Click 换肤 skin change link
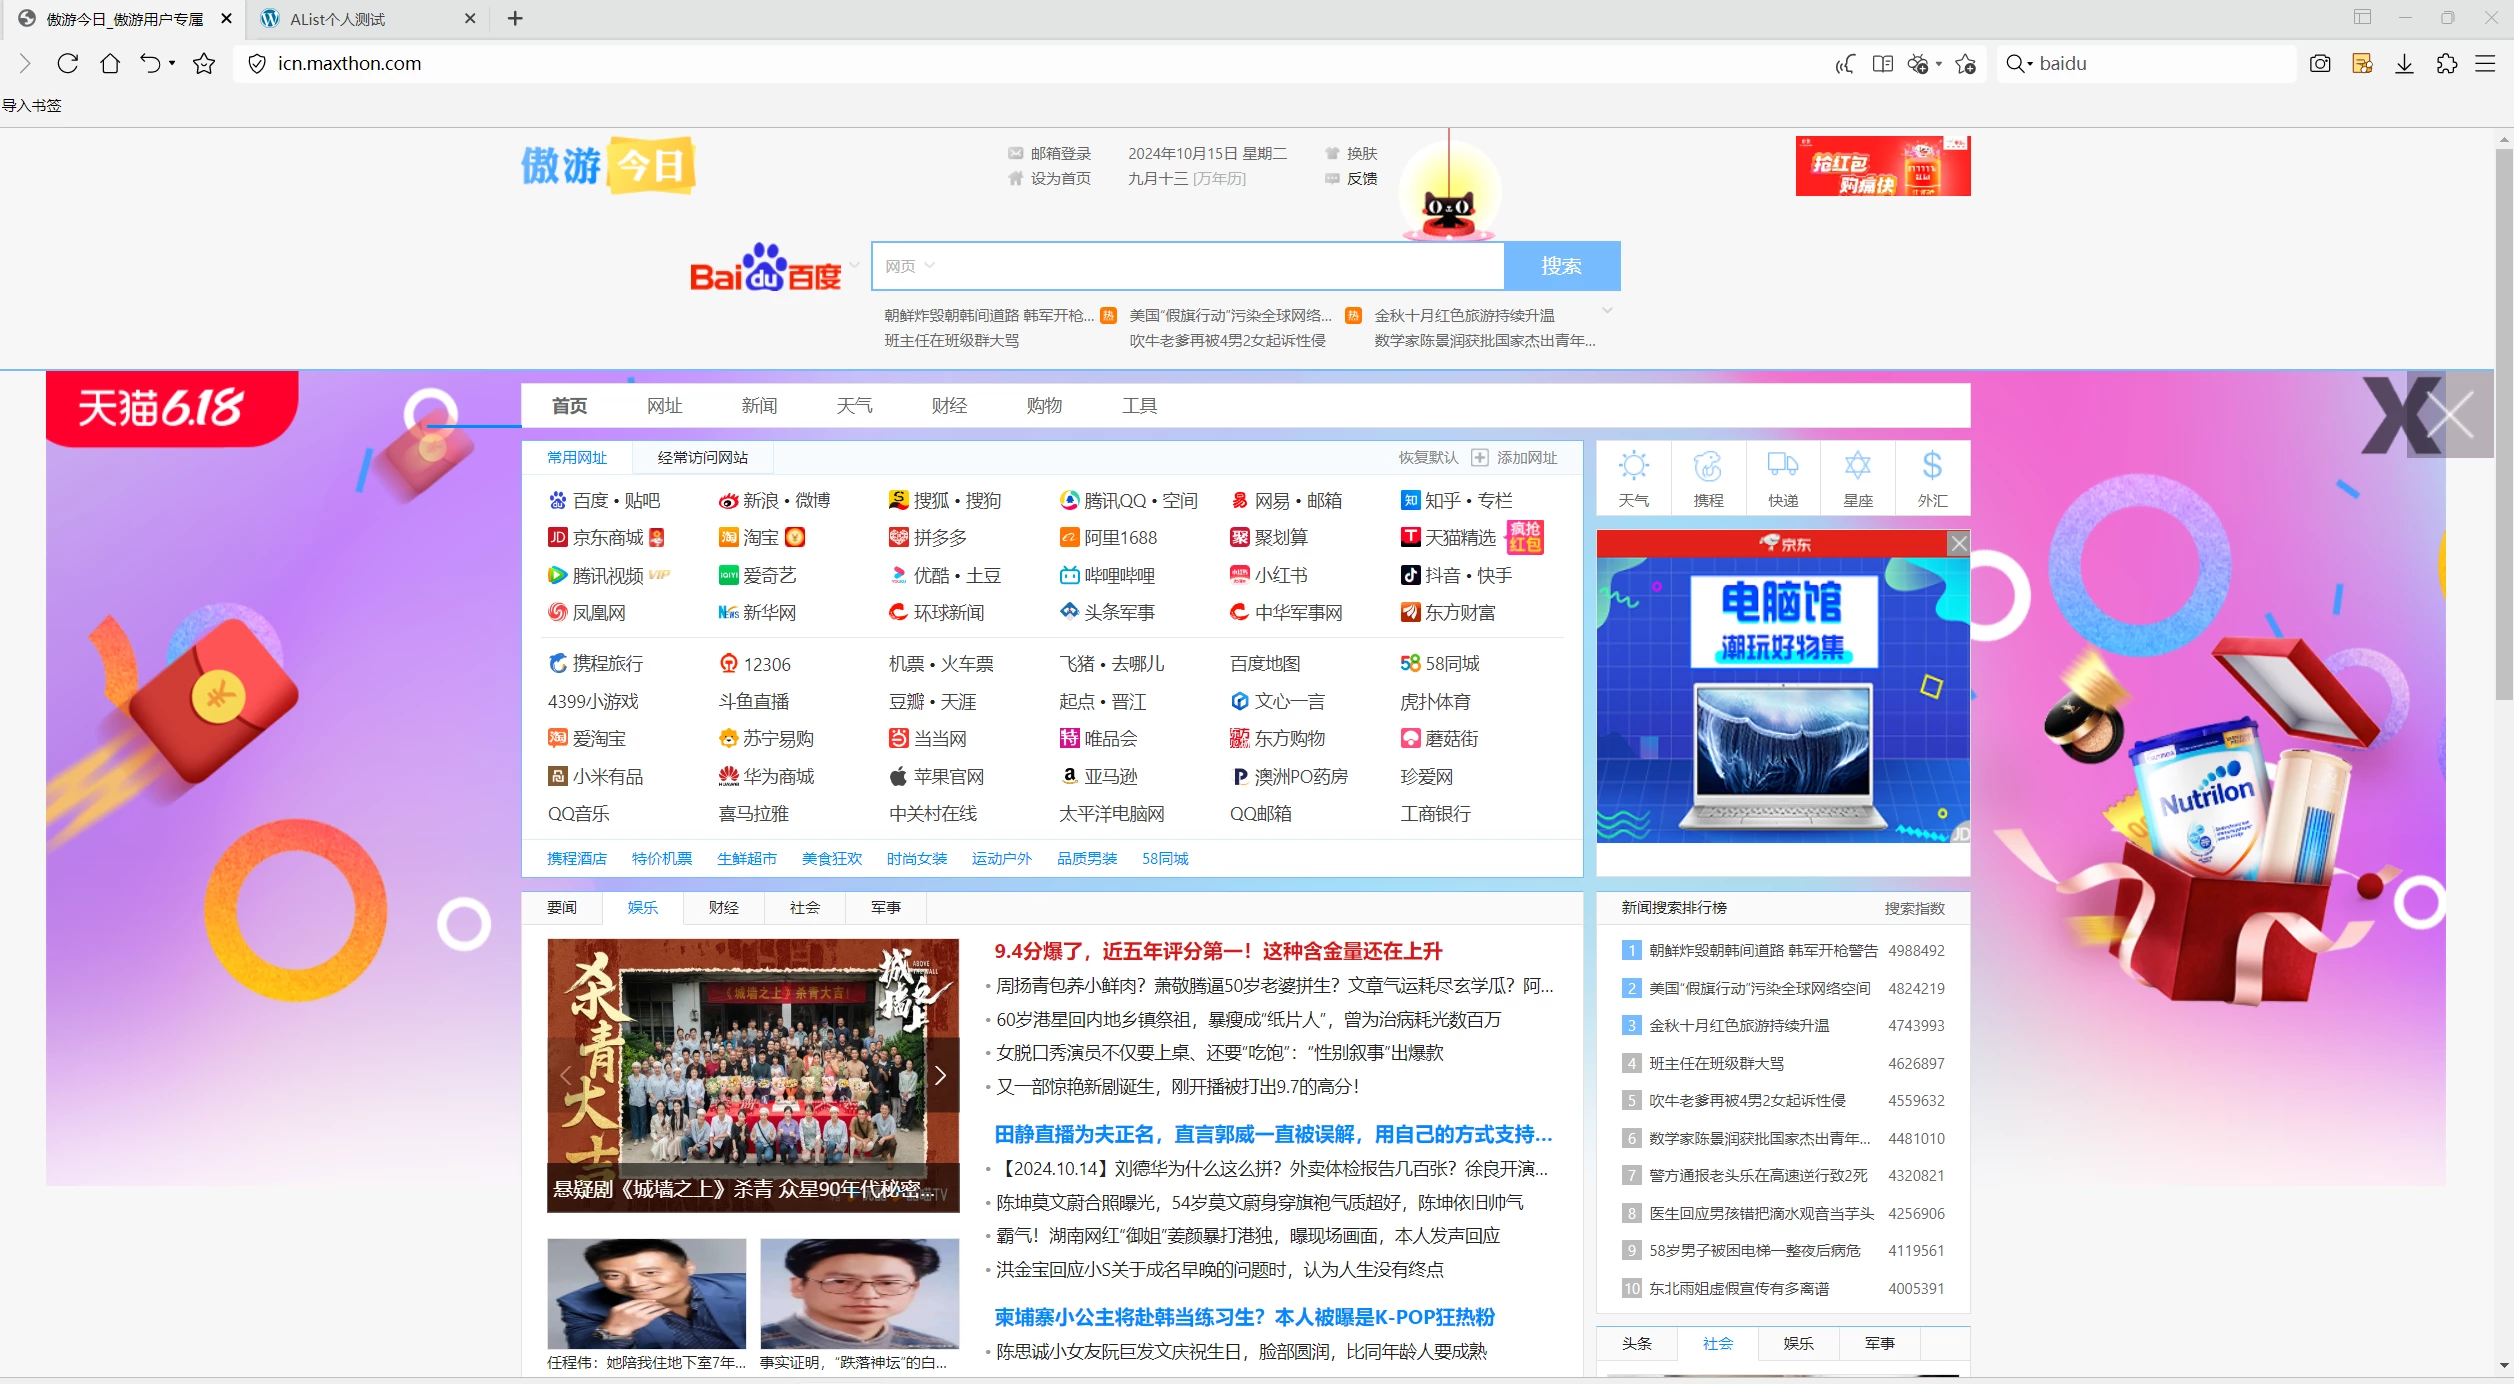 click(x=1352, y=153)
